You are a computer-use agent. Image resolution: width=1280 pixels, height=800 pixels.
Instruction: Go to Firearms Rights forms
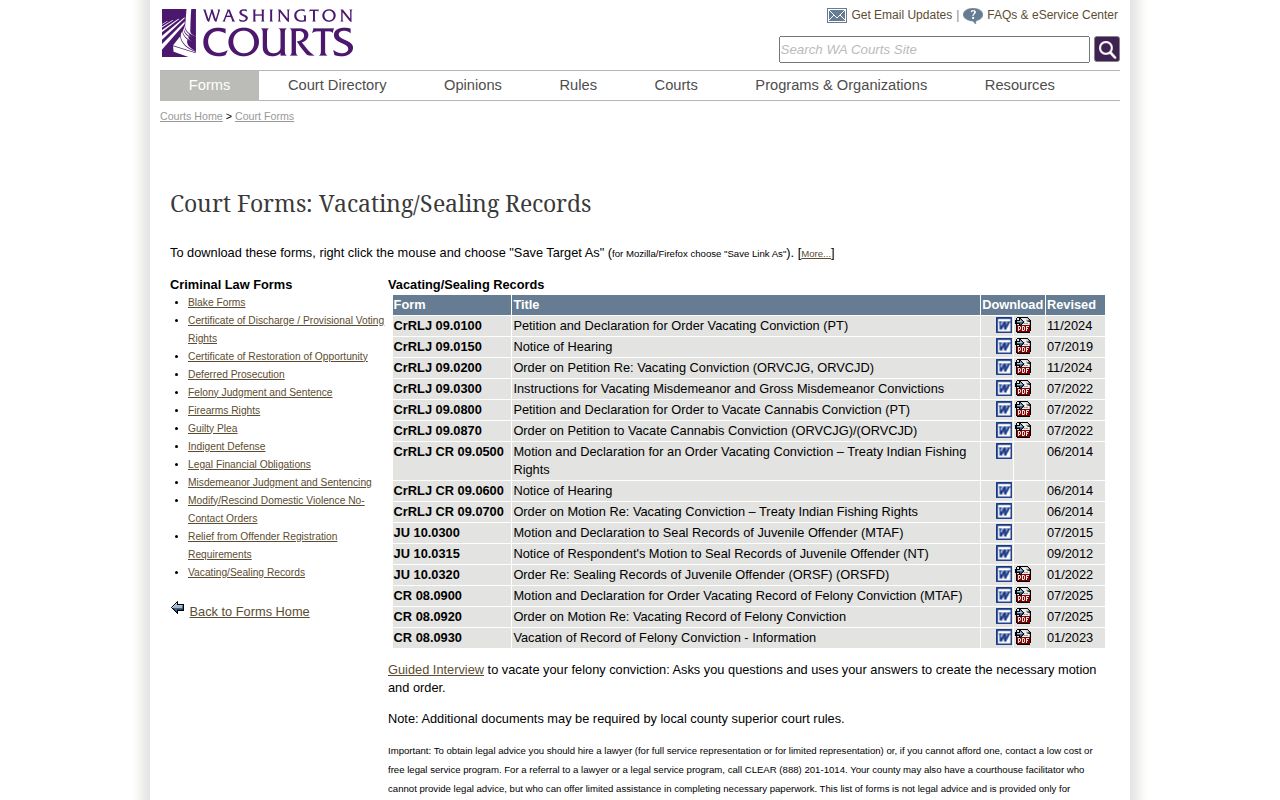tap(224, 410)
